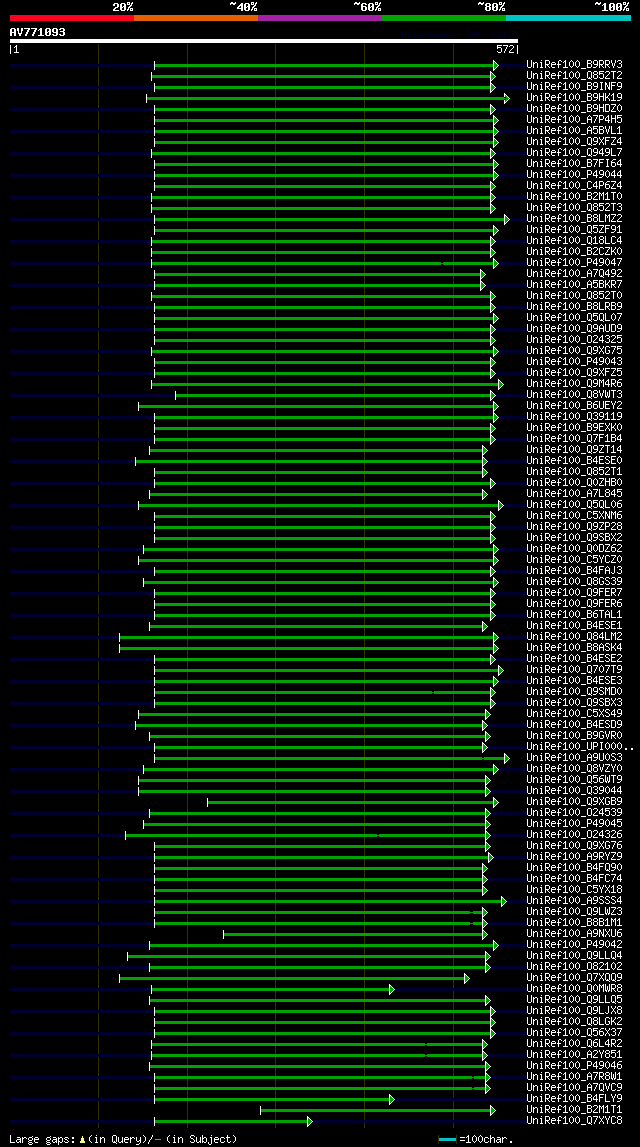Click hit UniRef100_B8LMZ2
640x1147 pixels.
point(574,219)
